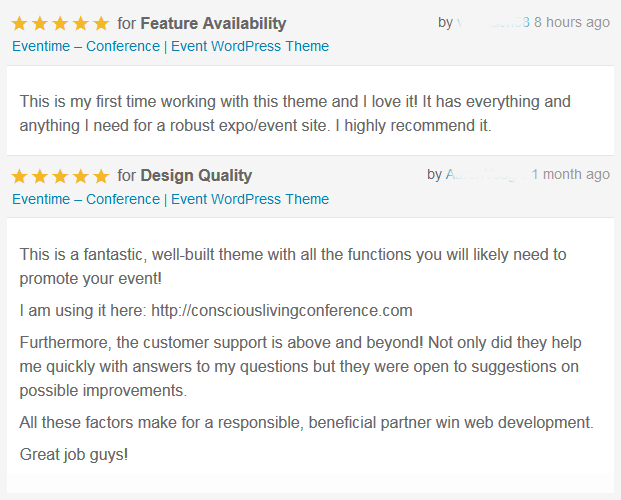
Task: Click the fifth star in the Feature Availability rating
Action: (x=101, y=24)
